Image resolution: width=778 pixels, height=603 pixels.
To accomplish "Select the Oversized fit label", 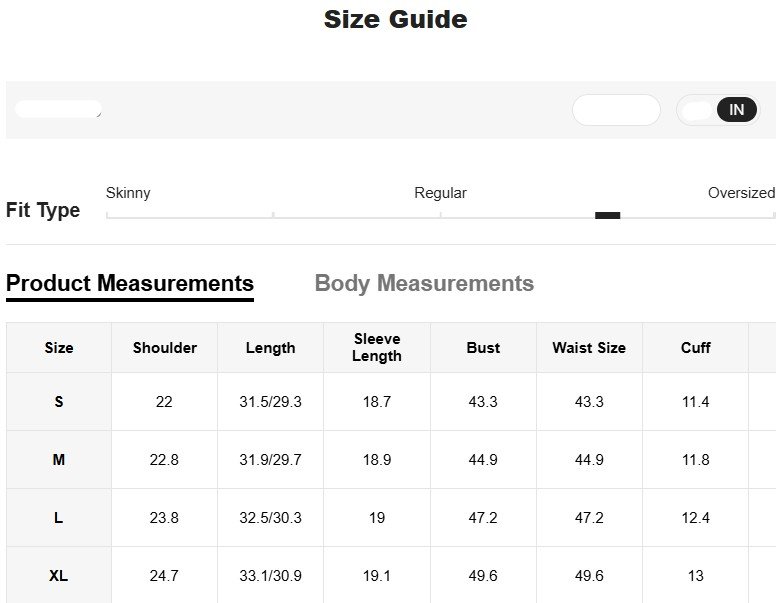I will pyautogui.click(x=741, y=193).
